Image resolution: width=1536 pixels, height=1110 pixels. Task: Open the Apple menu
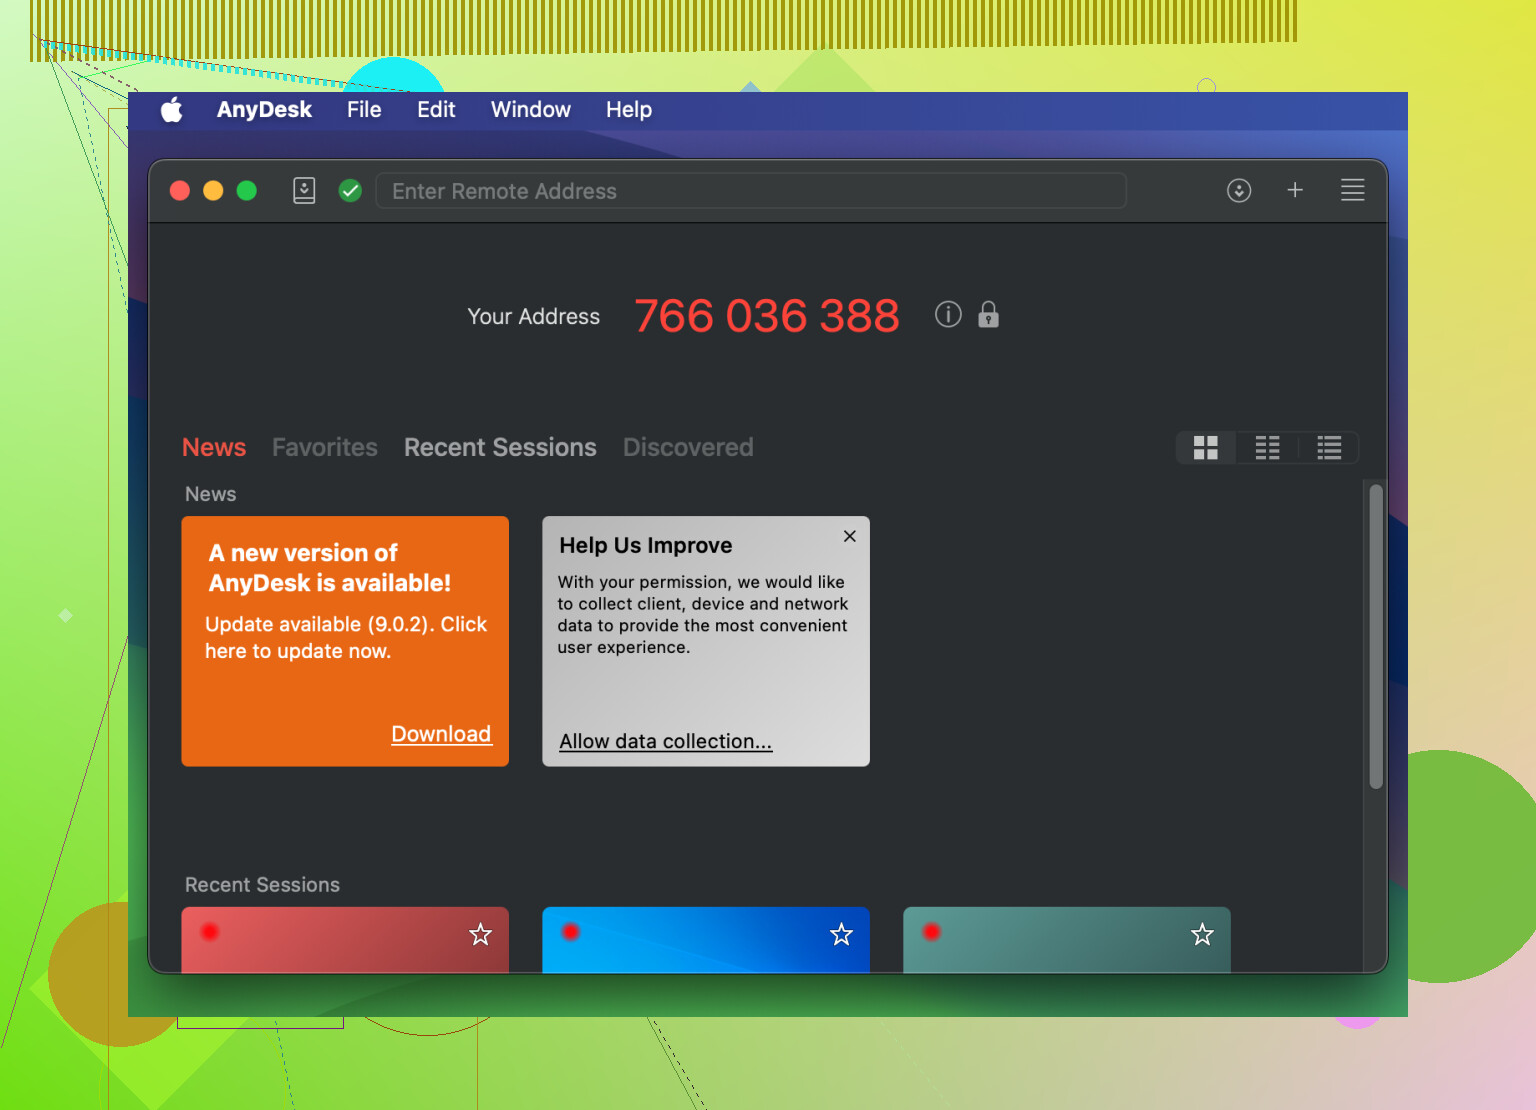172,110
